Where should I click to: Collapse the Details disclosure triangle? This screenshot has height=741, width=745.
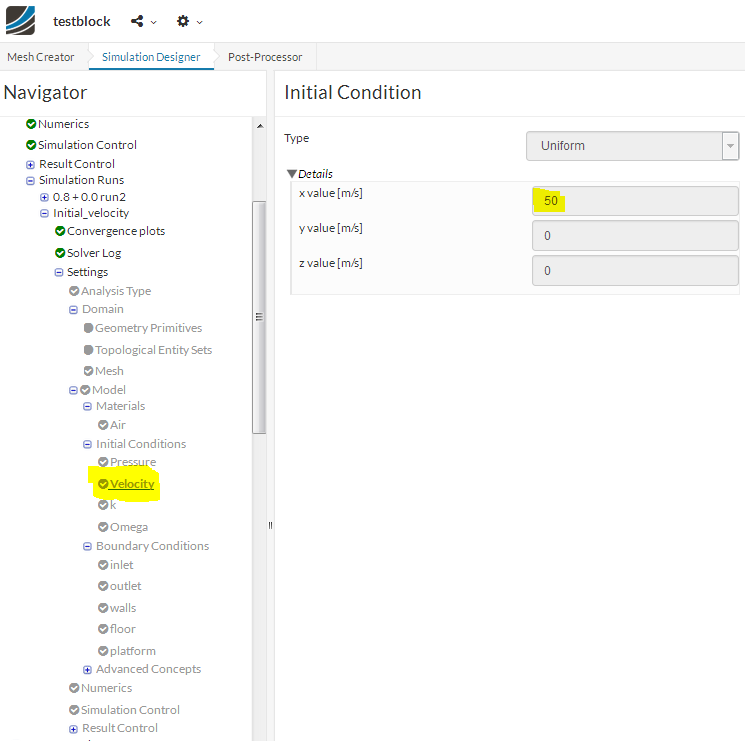pos(292,174)
